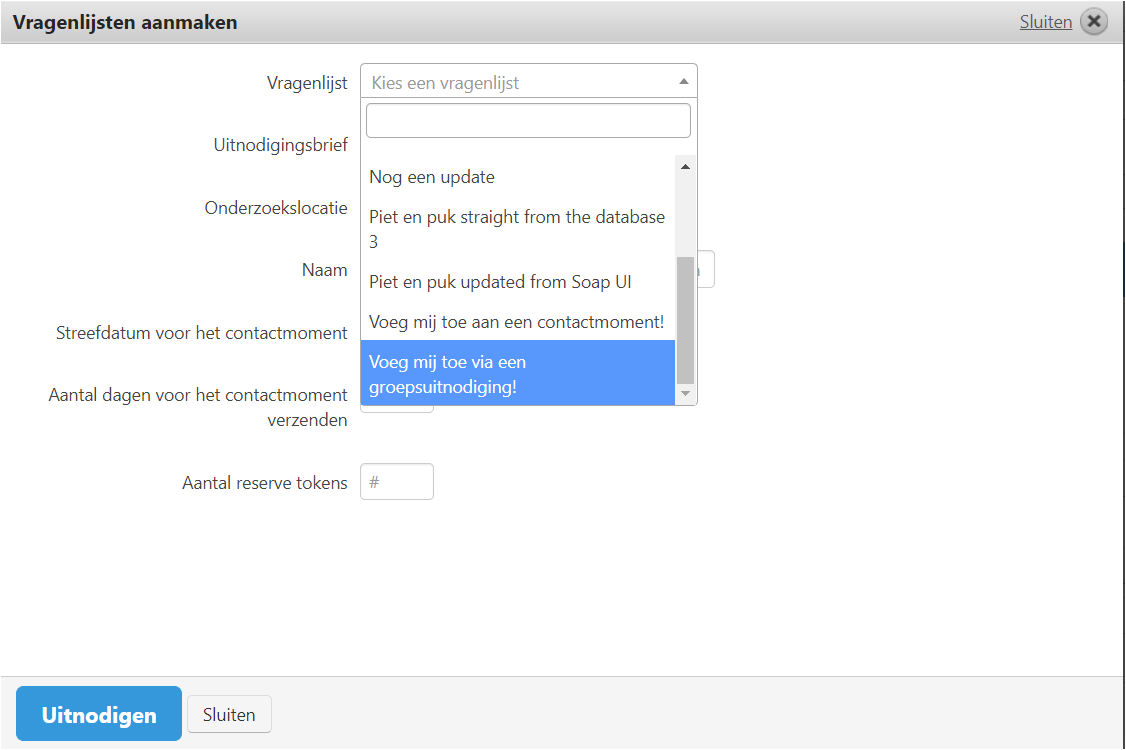Select 'Nog een update' option

432,177
